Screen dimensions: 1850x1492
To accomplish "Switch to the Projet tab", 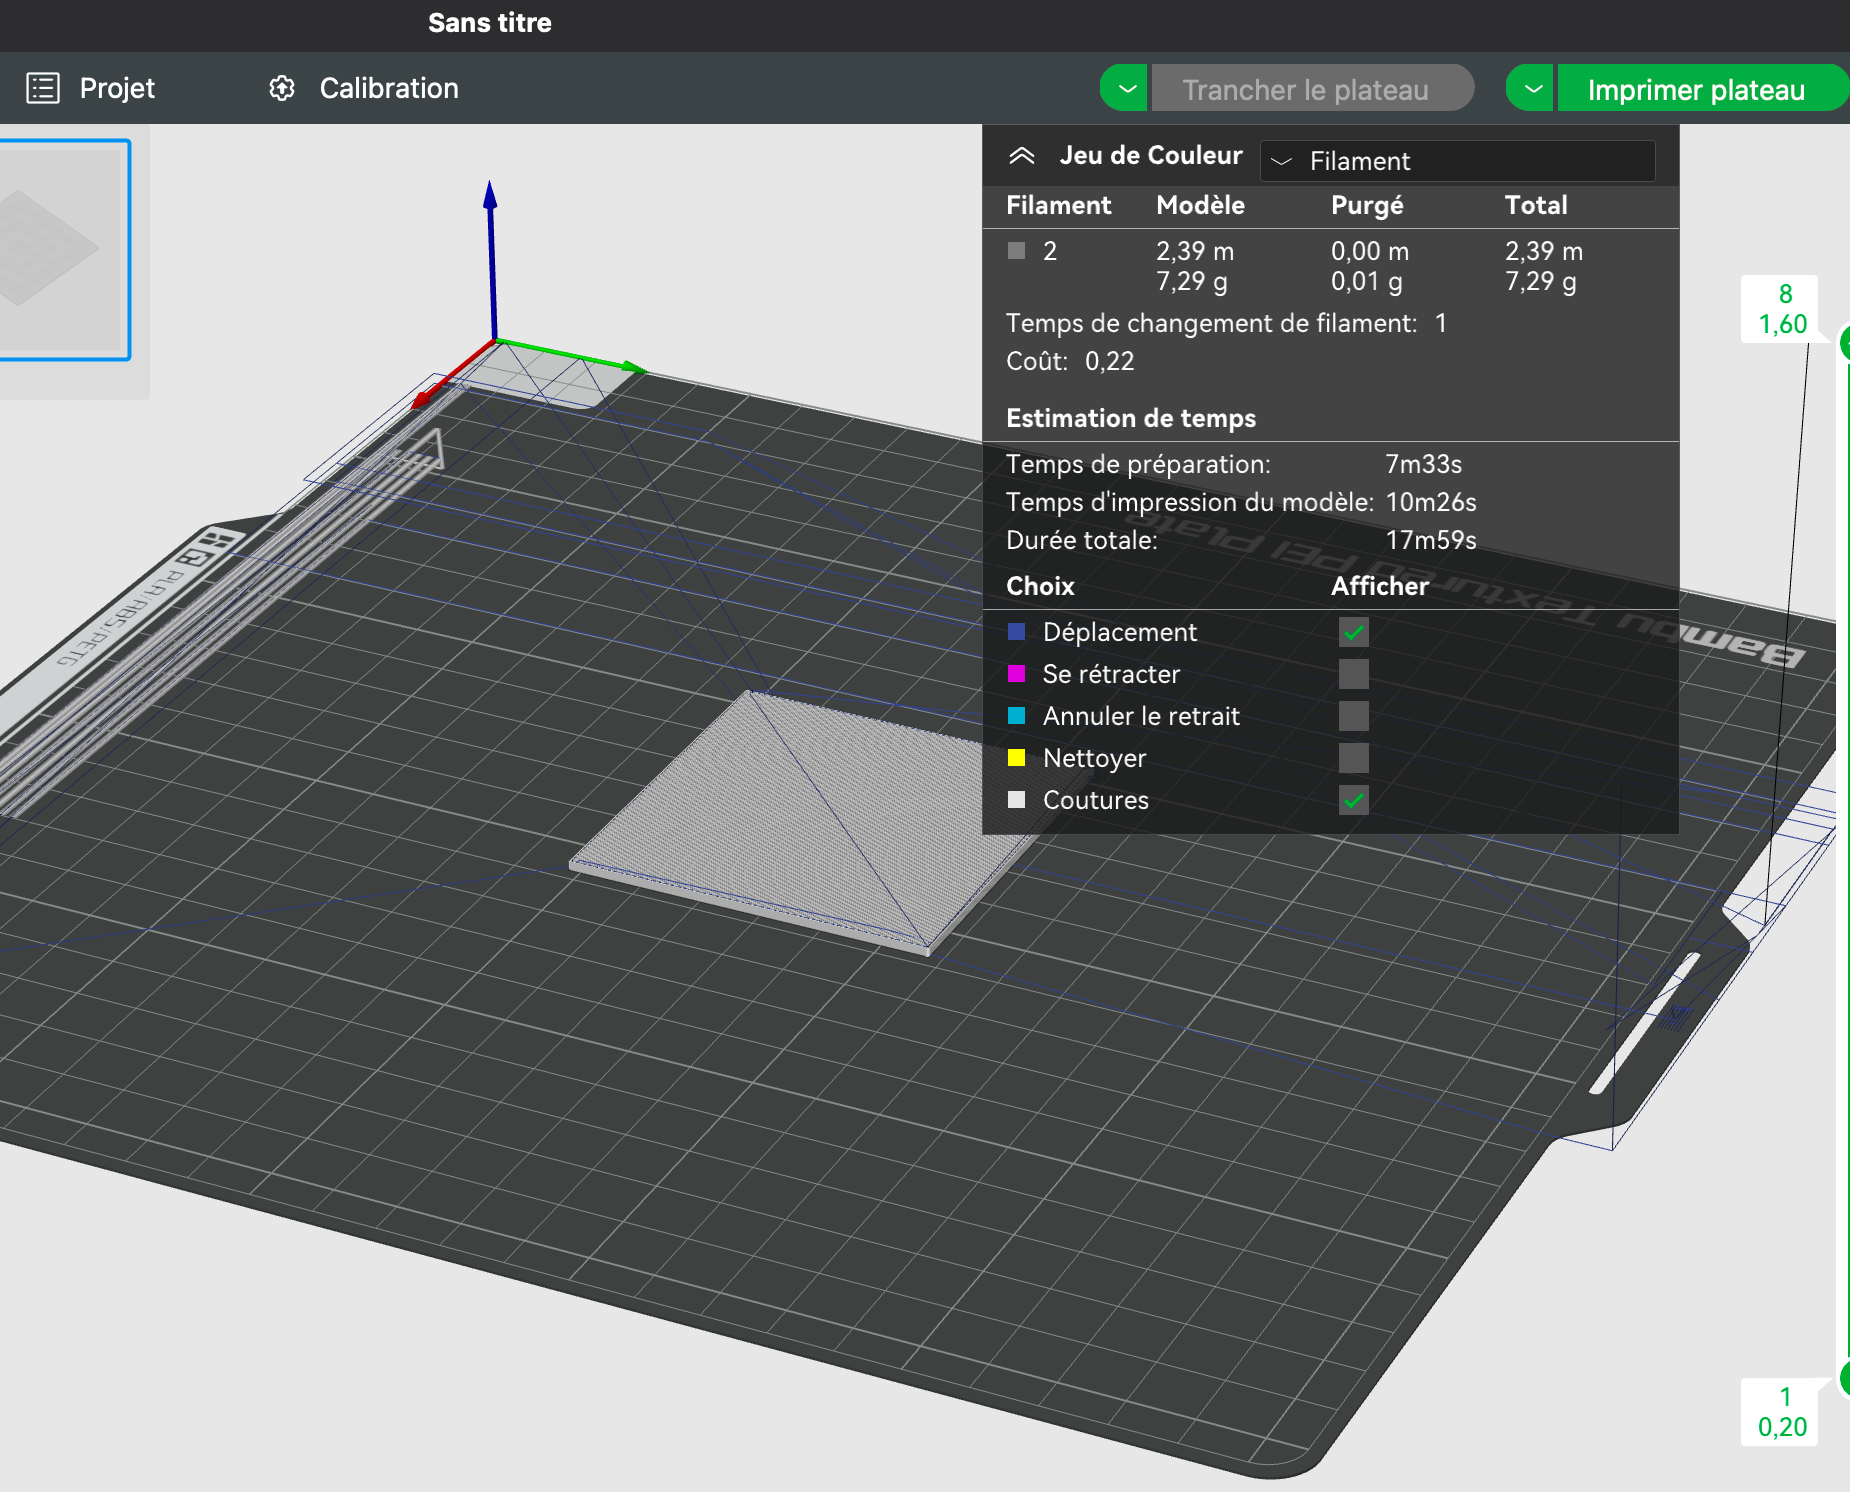I will click(117, 88).
